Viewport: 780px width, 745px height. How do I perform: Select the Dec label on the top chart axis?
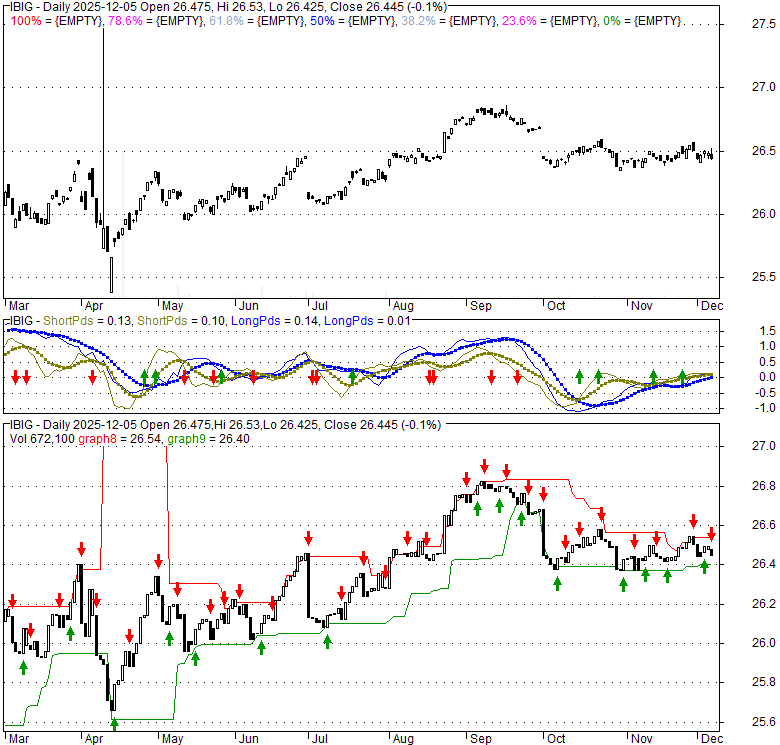point(711,305)
